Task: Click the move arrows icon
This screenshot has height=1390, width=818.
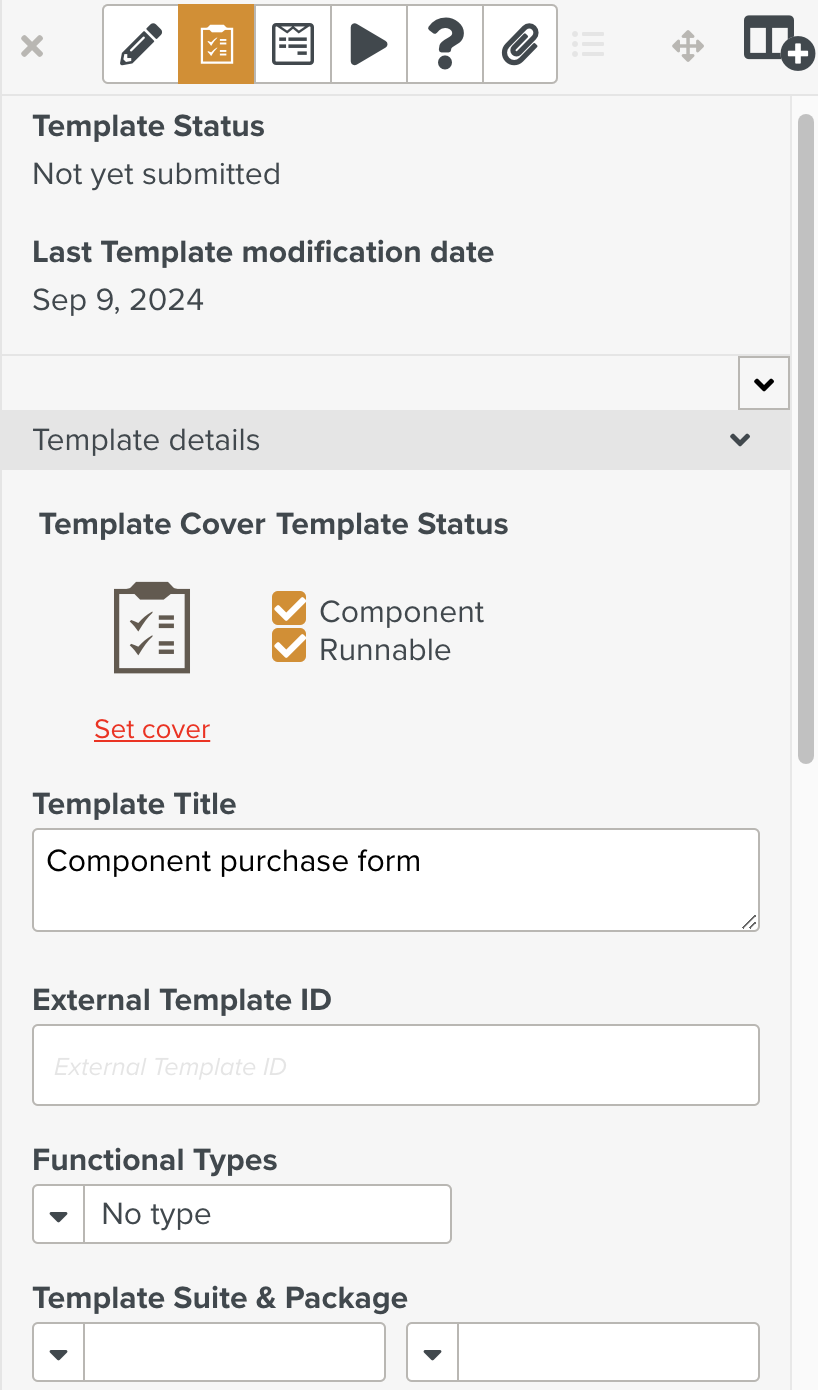Action: (x=688, y=46)
